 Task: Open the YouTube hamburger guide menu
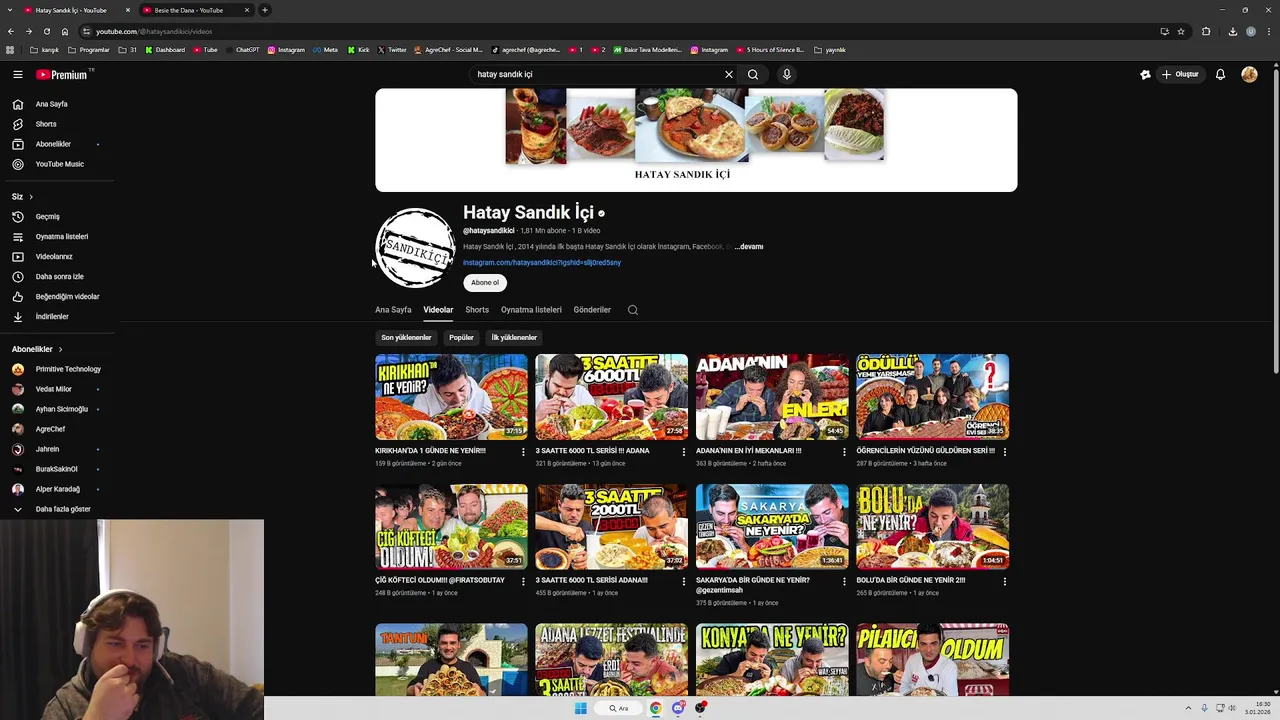18,74
